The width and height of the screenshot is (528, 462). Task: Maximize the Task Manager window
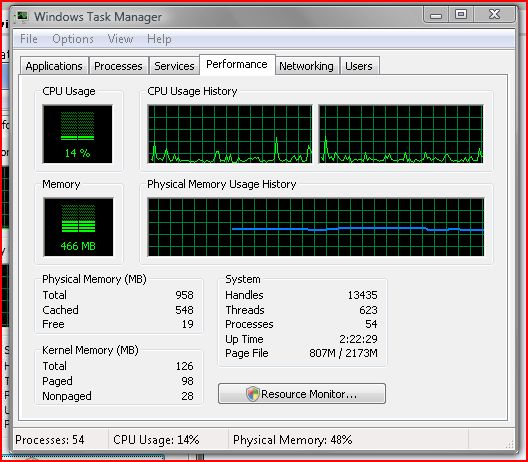(x=461, y=14)
